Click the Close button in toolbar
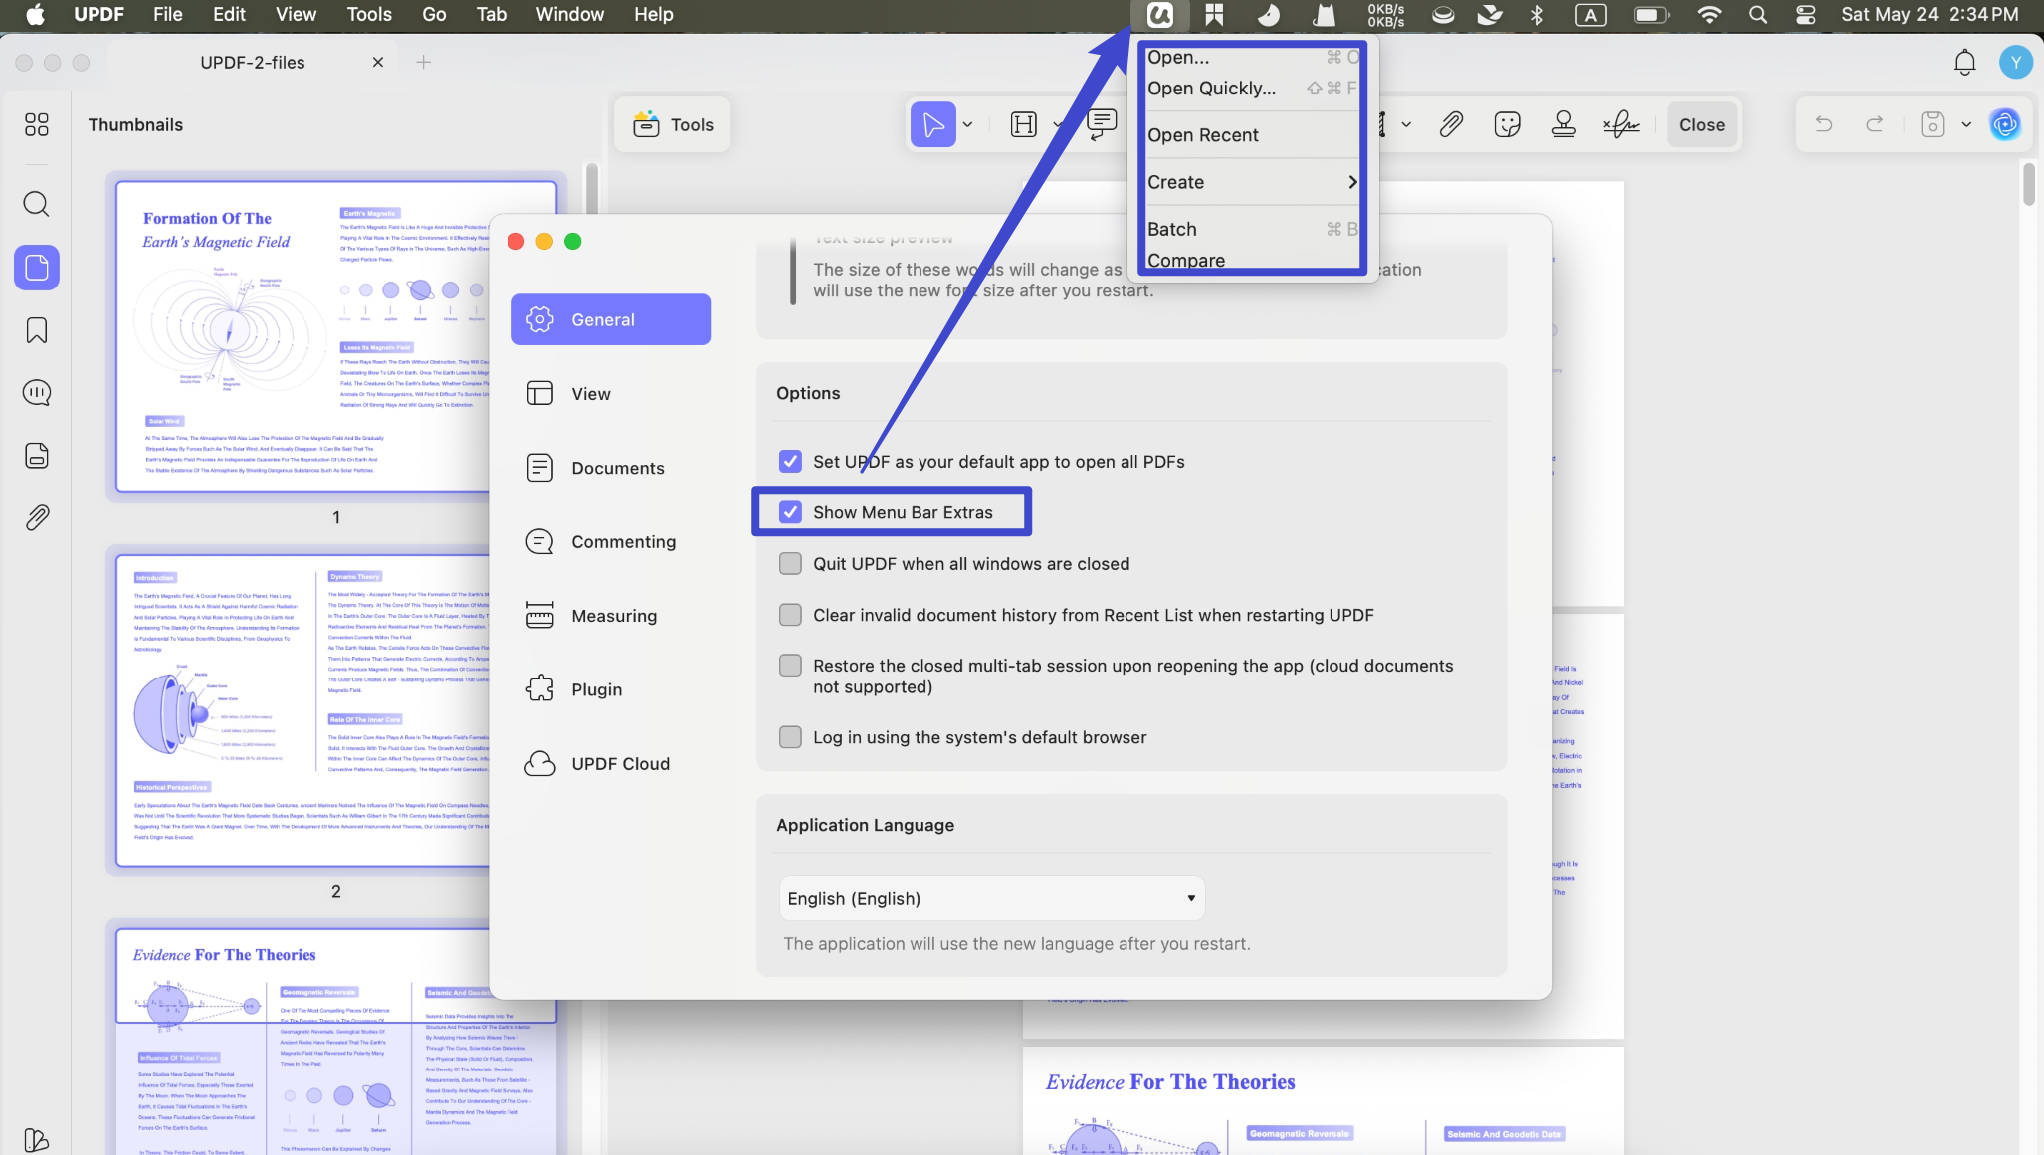Image resolution: width=2044 pixels, height=1155 pixels. (x=1702, y=124)
